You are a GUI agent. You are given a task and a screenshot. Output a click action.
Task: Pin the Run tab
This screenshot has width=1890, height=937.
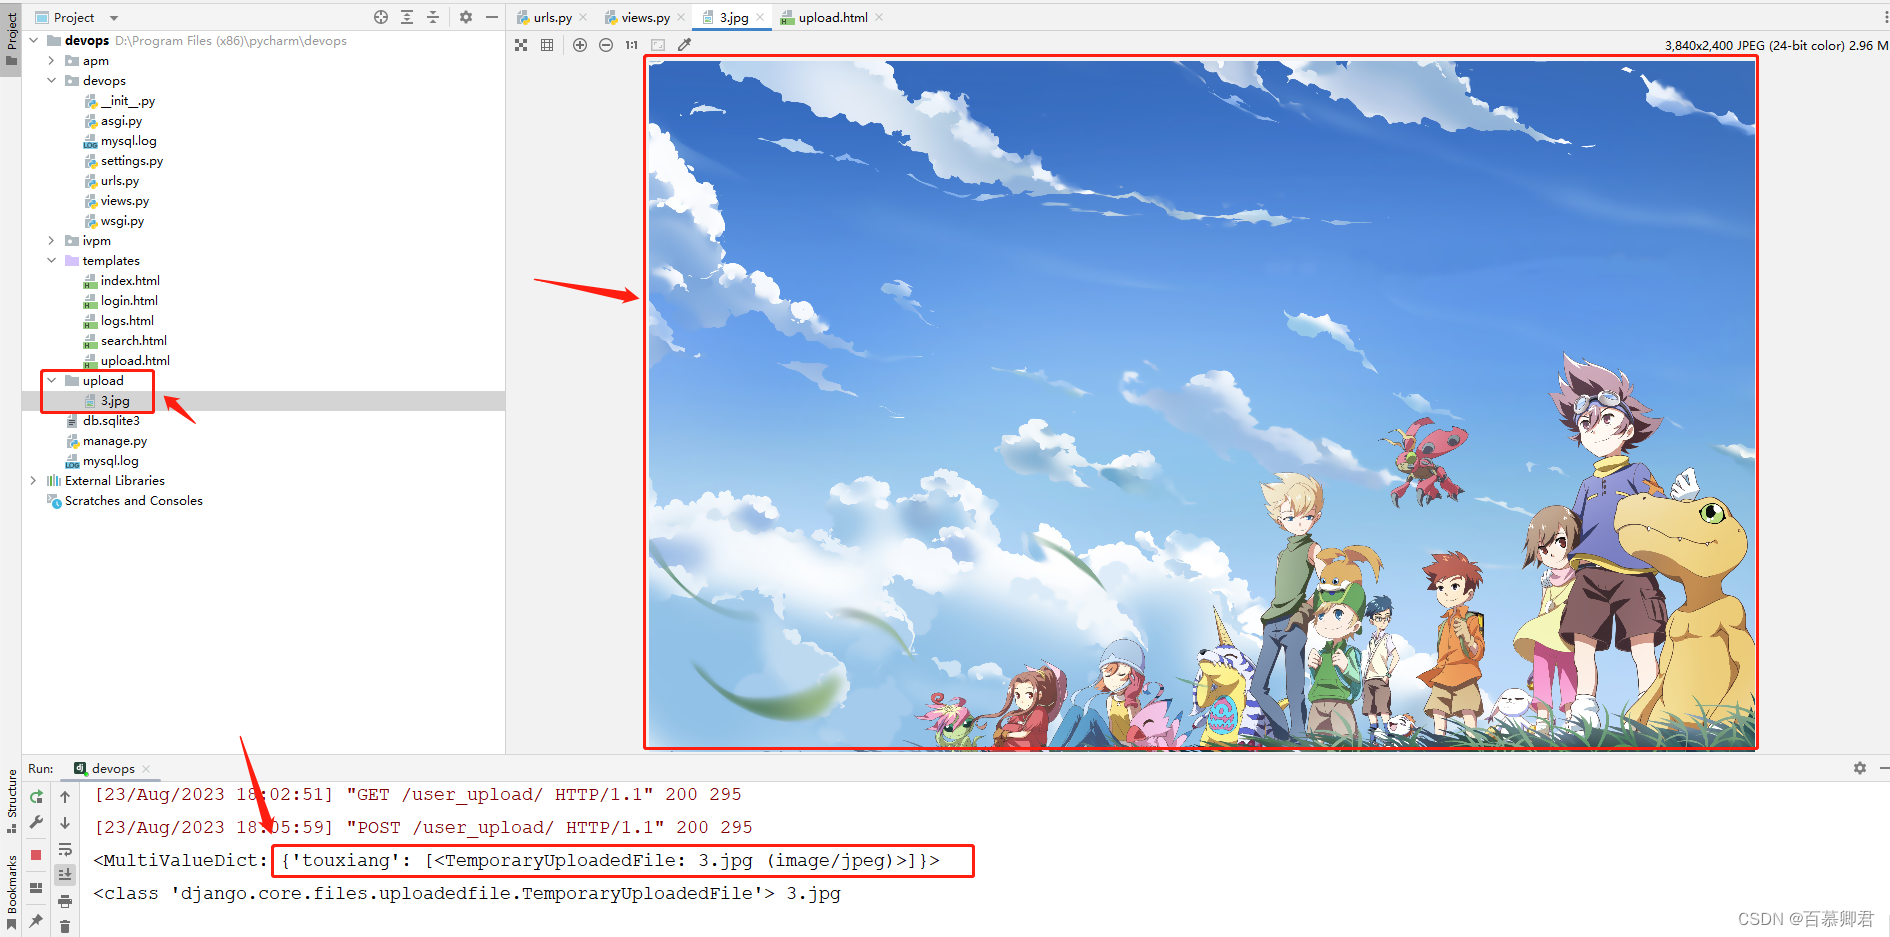tap(36, 920)
